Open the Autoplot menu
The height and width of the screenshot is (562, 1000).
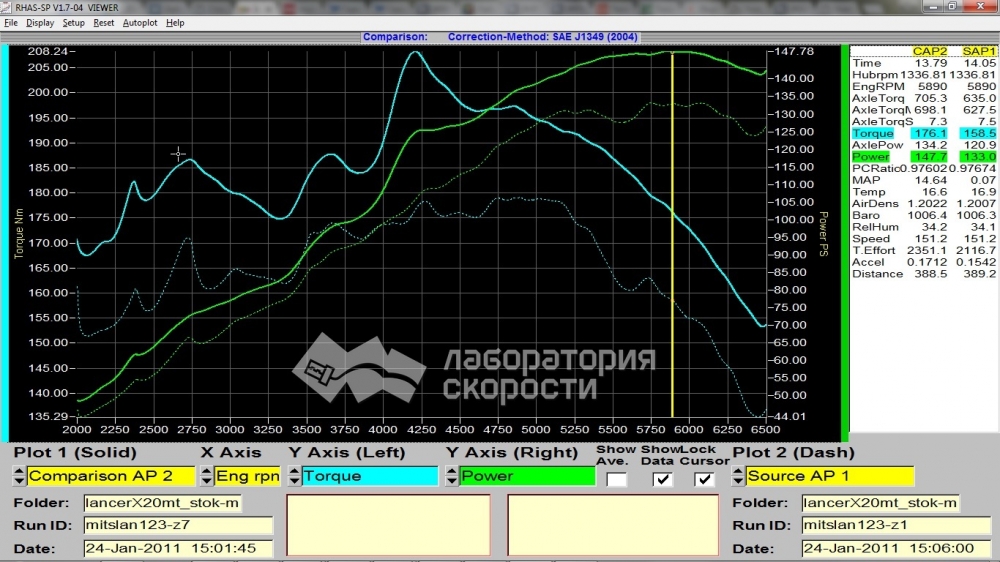(x=140, y=23)
